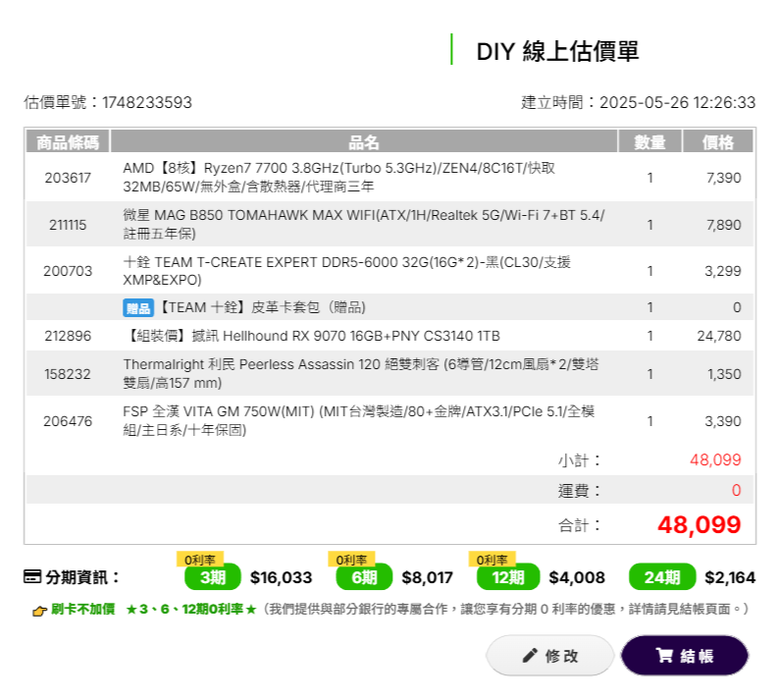Click the price 3,390
The image size is (780, 700).
[723, 421]
